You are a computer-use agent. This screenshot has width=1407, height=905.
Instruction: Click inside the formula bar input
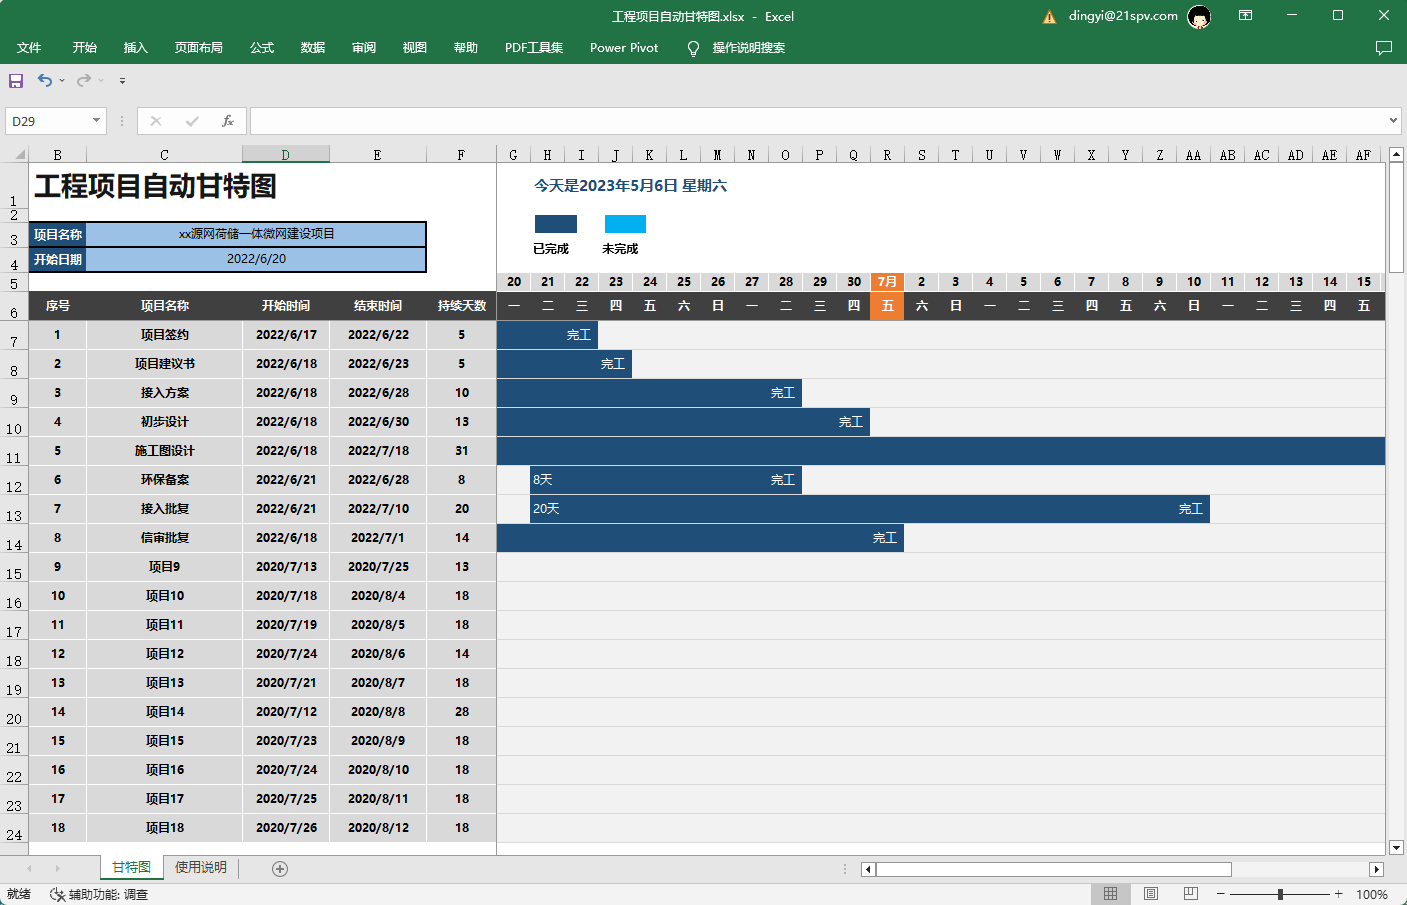817,121
